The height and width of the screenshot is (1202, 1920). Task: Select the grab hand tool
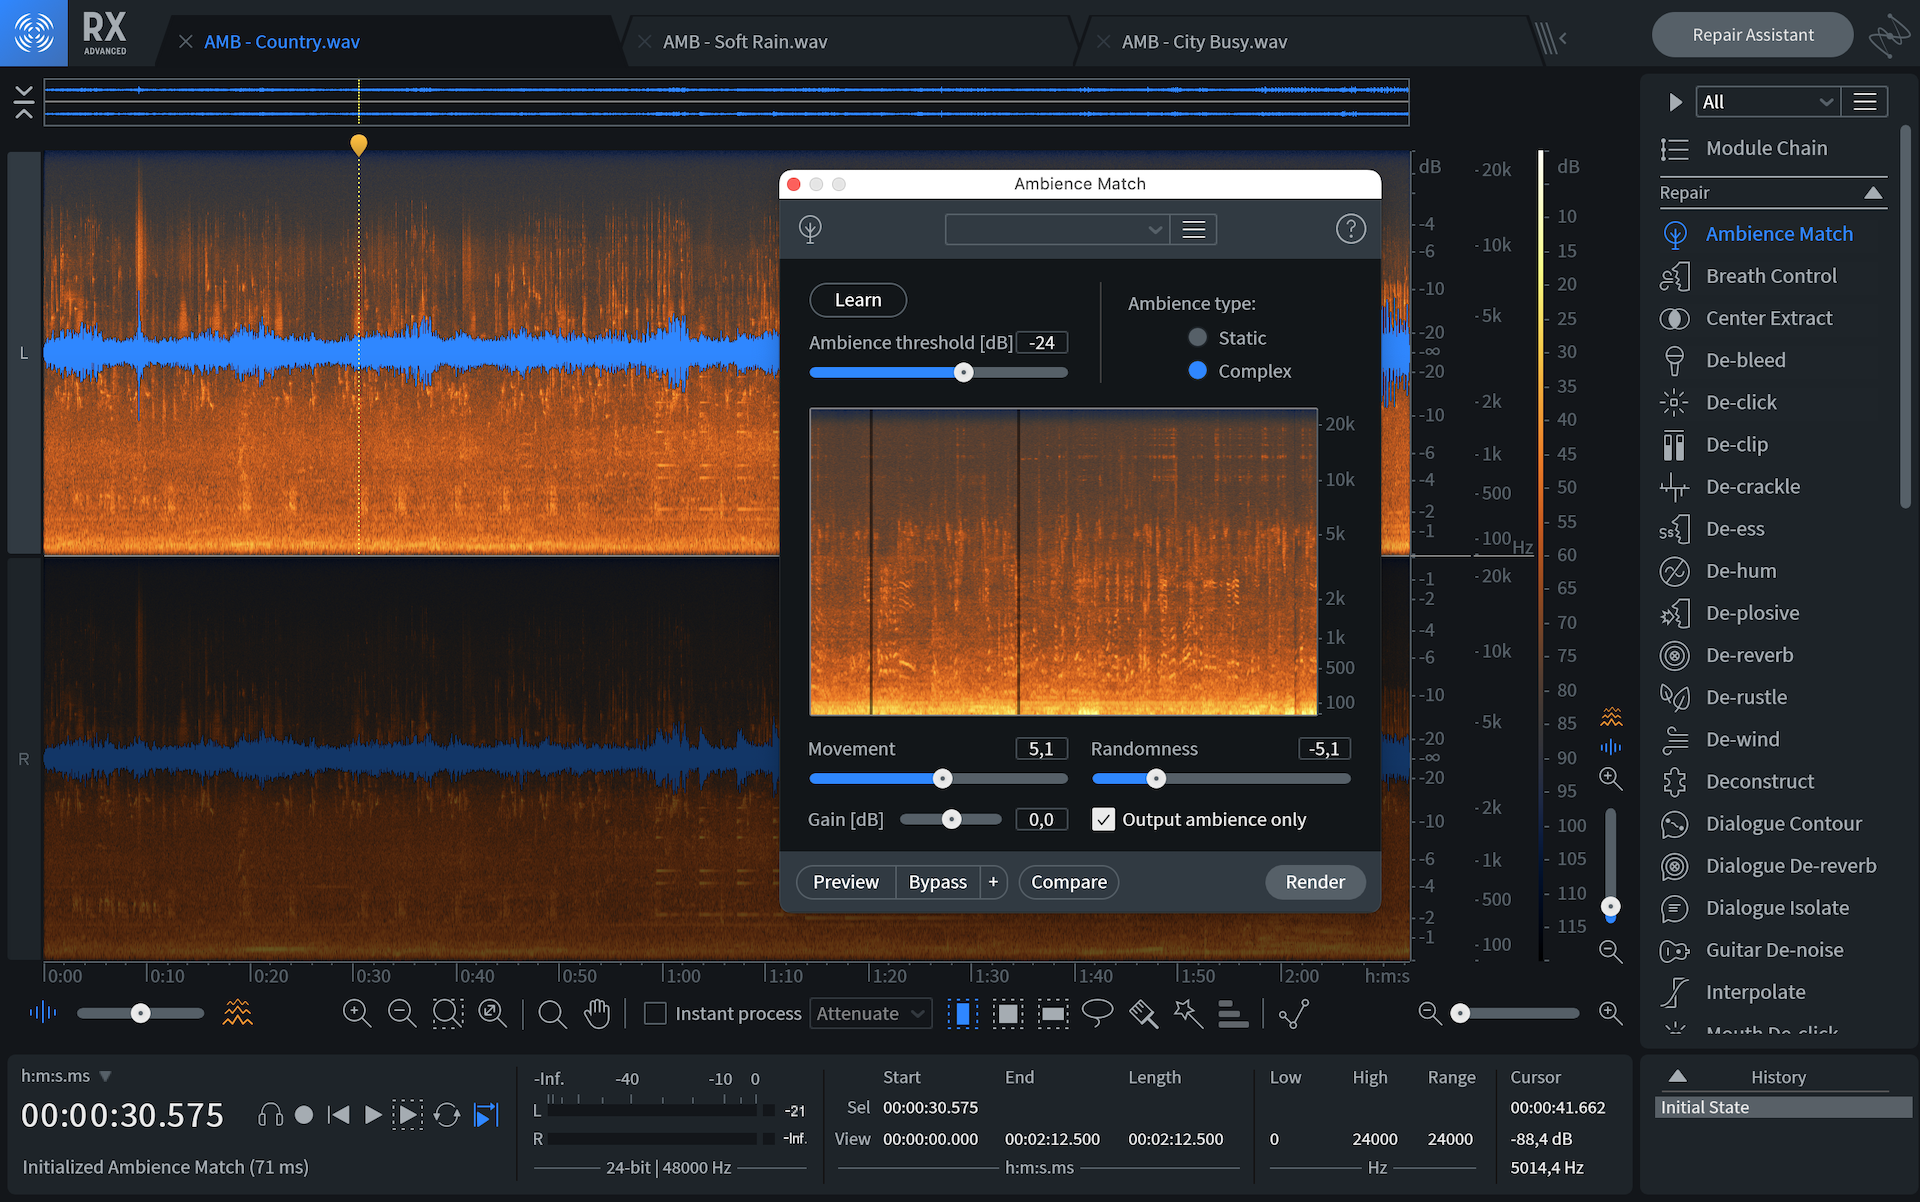point(597,1013)
